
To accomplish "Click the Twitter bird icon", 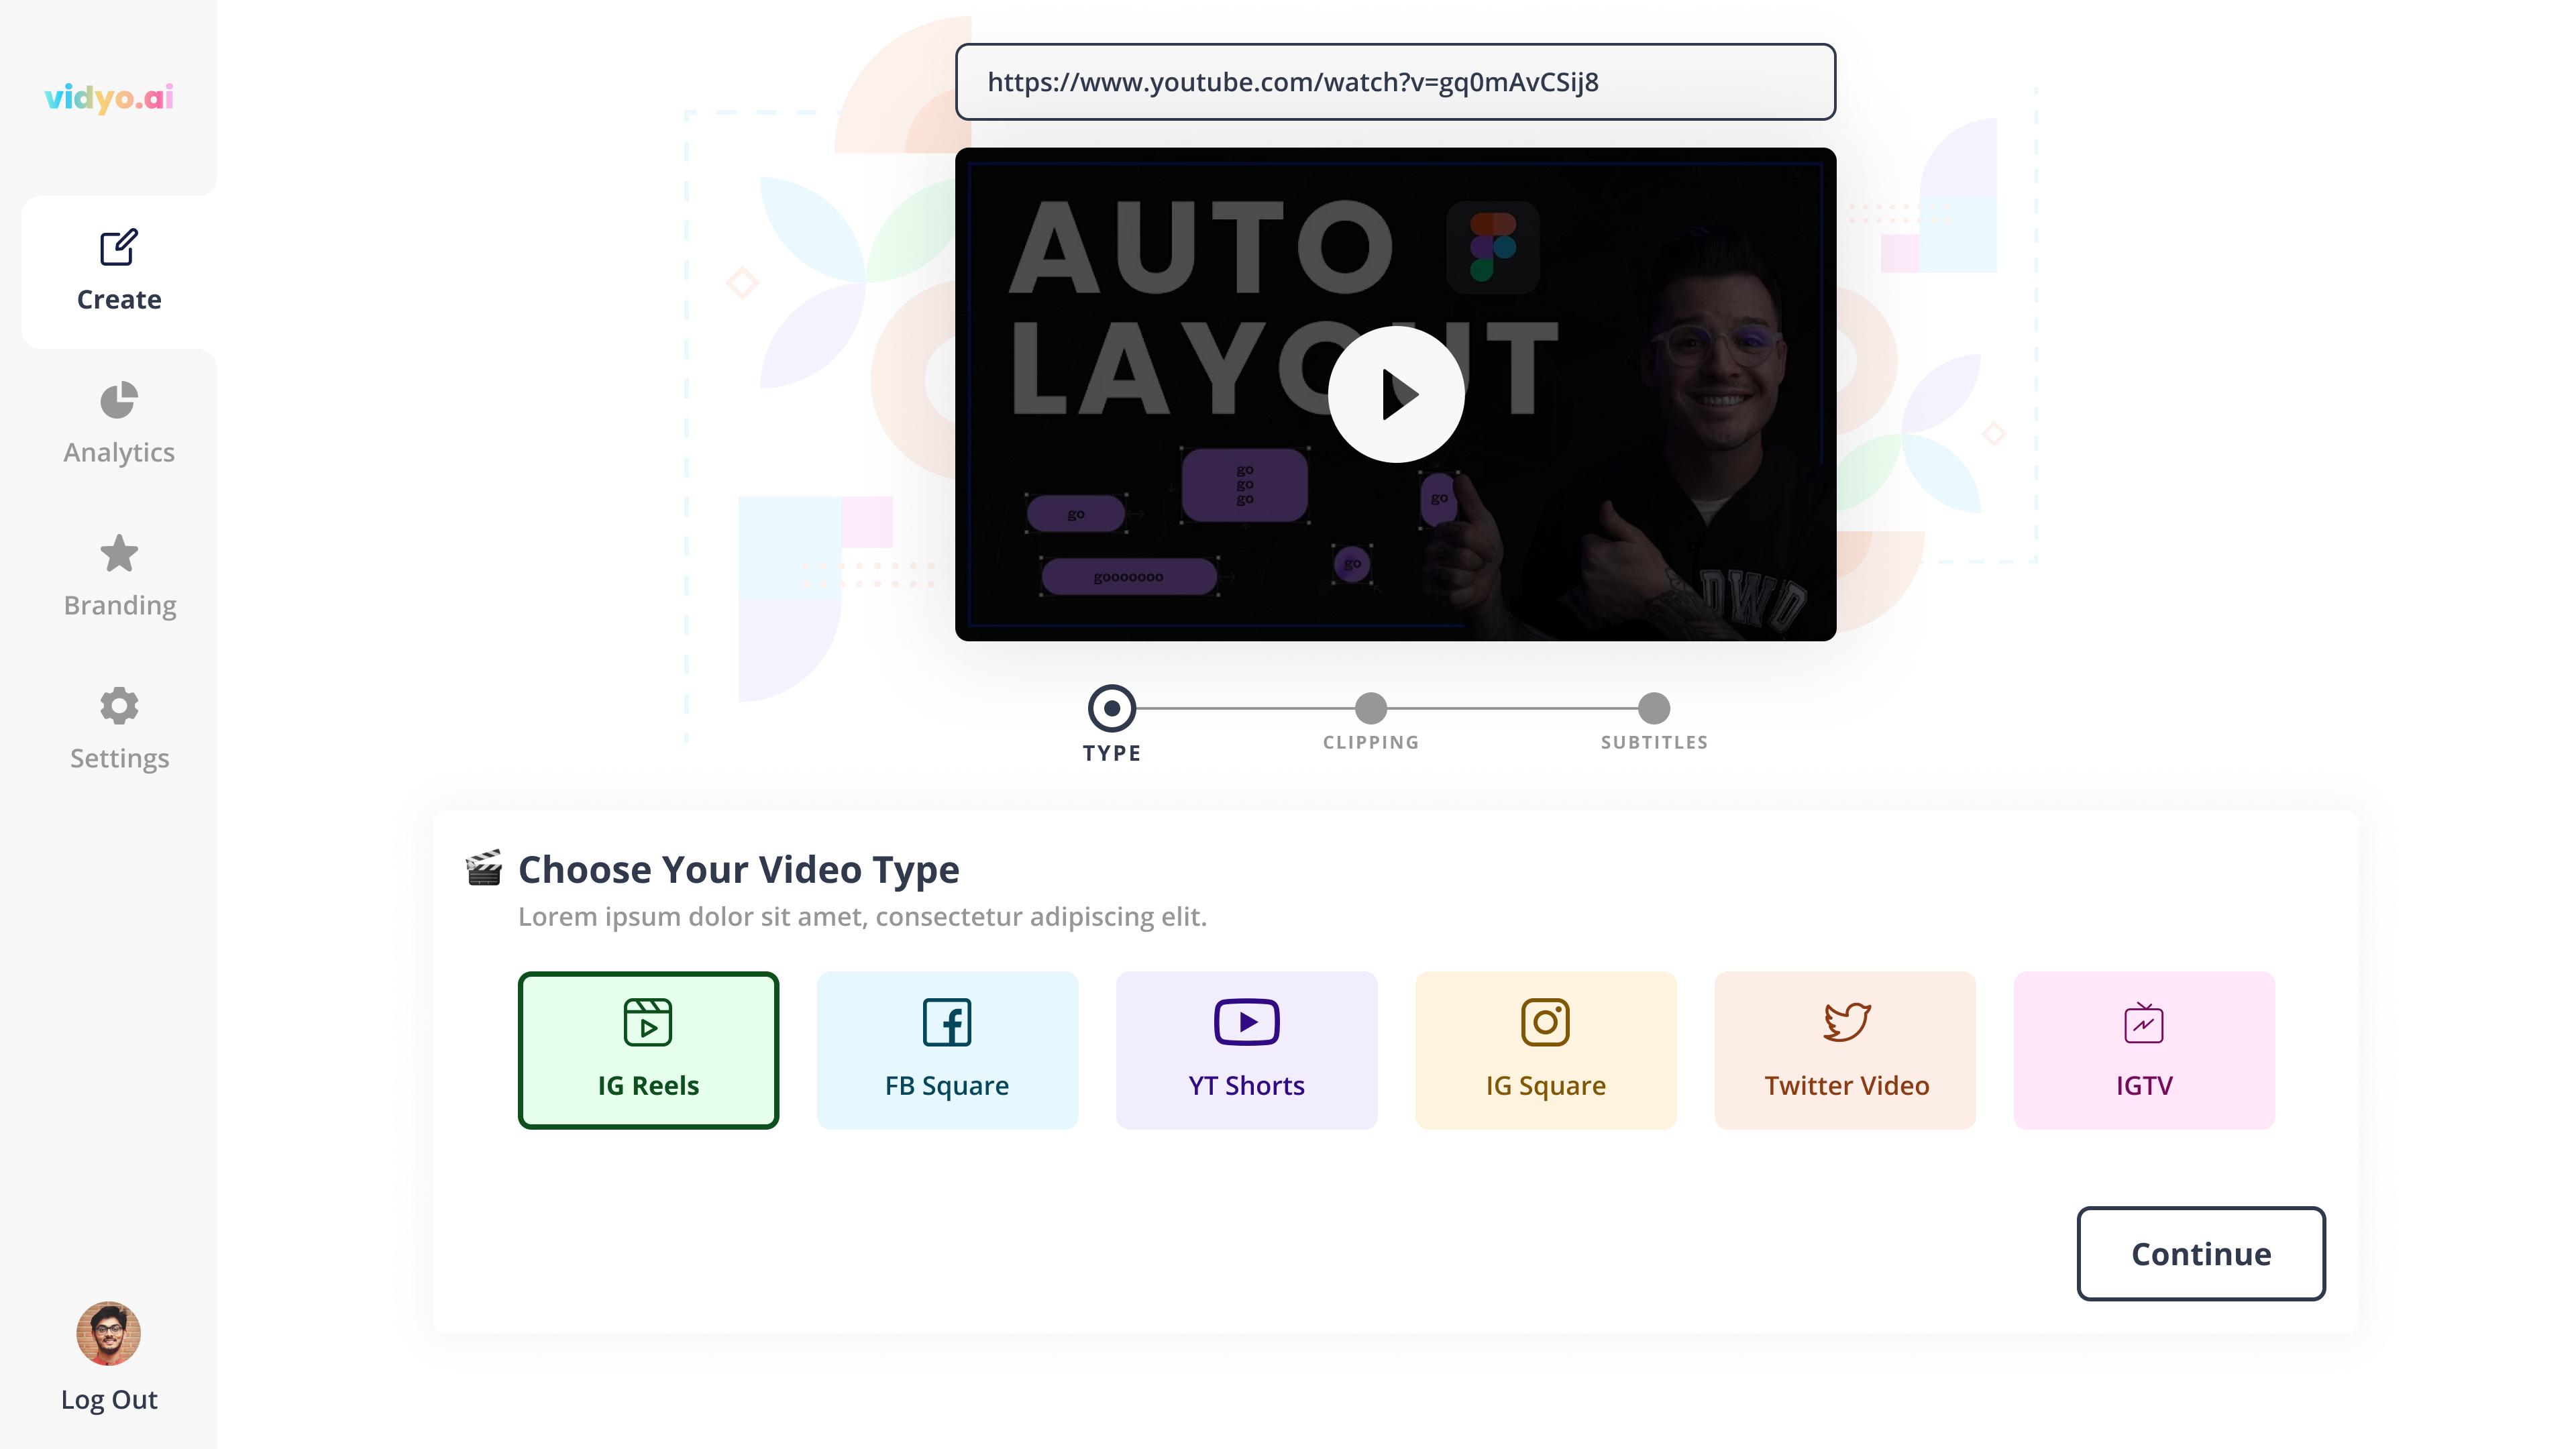I will point(1846,1022).
